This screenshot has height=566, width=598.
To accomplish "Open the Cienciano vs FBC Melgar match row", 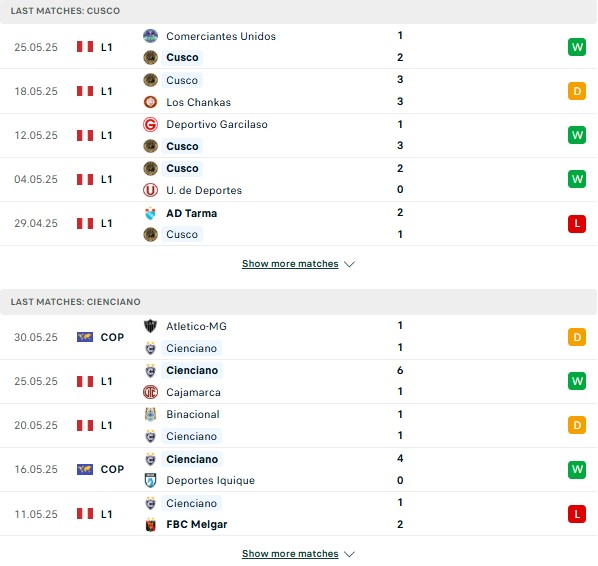I will [299, 514].
